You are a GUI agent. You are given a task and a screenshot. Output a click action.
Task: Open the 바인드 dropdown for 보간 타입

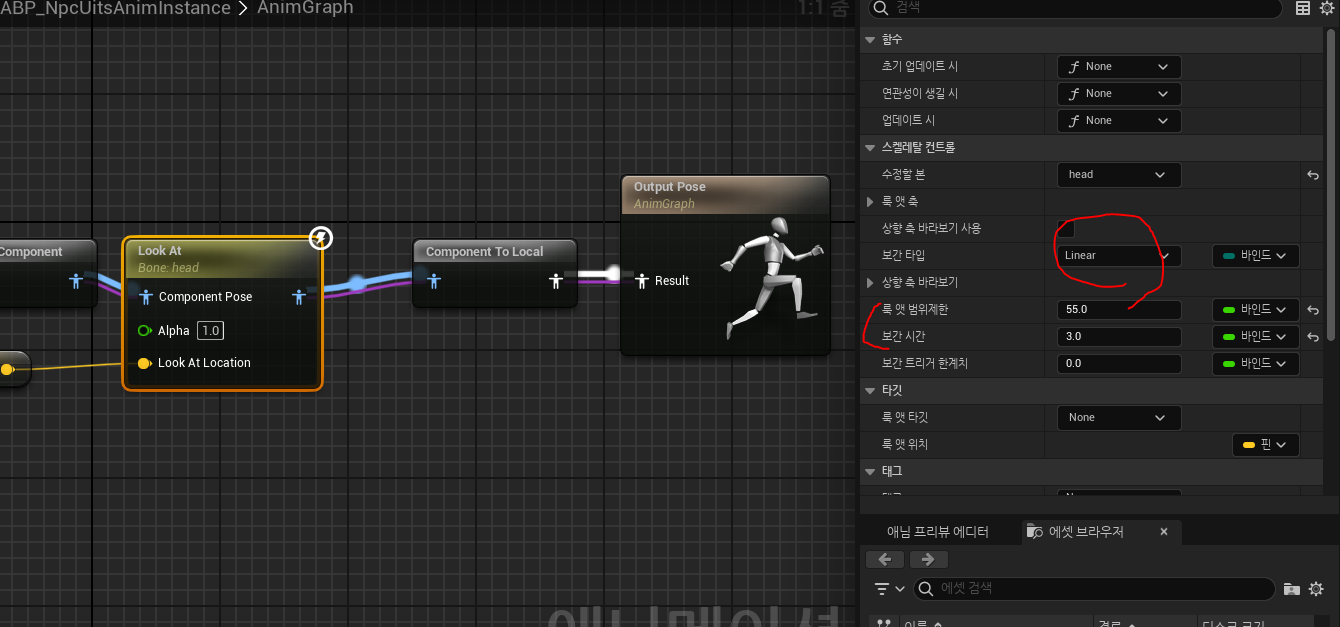tap(1255, 255)
